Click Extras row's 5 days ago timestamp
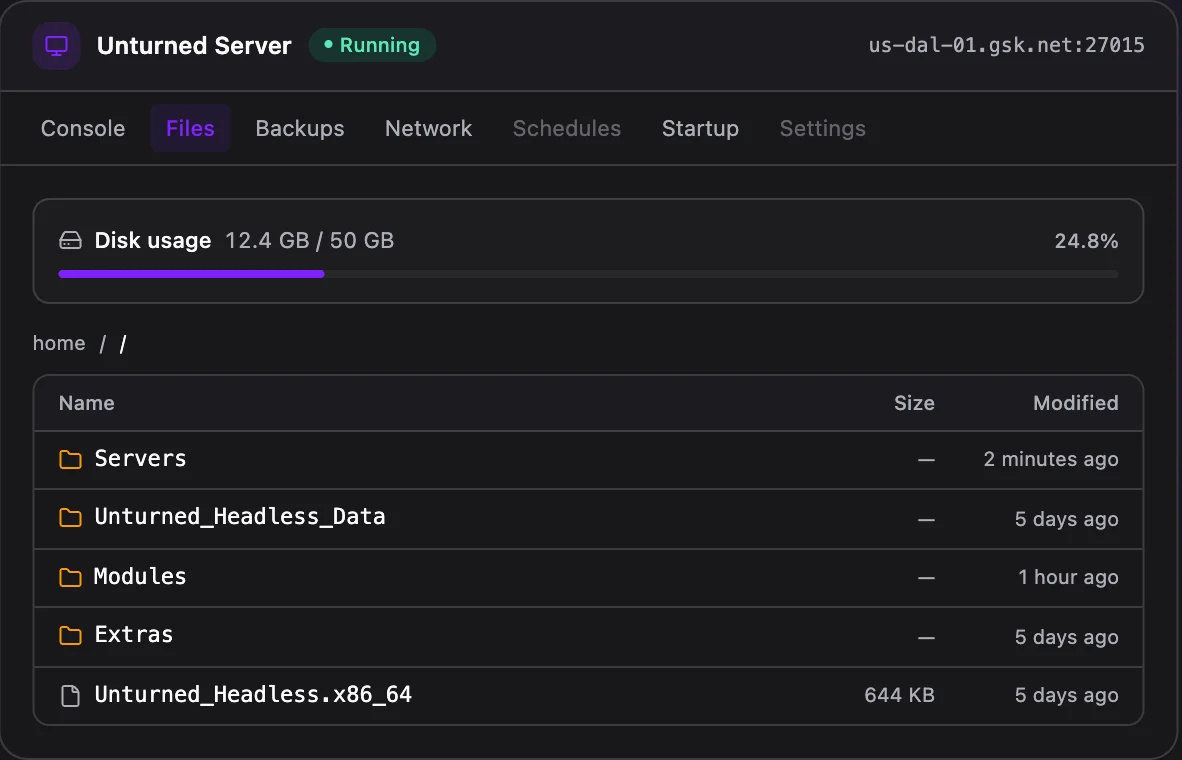Viewport: 1182px width, 760px height. pos(1067,637)
